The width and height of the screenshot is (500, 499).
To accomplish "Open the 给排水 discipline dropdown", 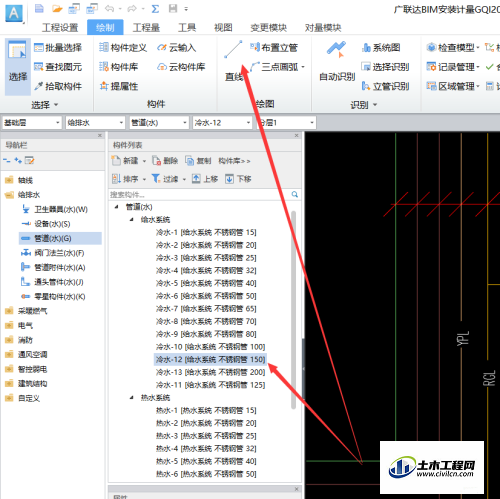I will (x=95, y=123).
